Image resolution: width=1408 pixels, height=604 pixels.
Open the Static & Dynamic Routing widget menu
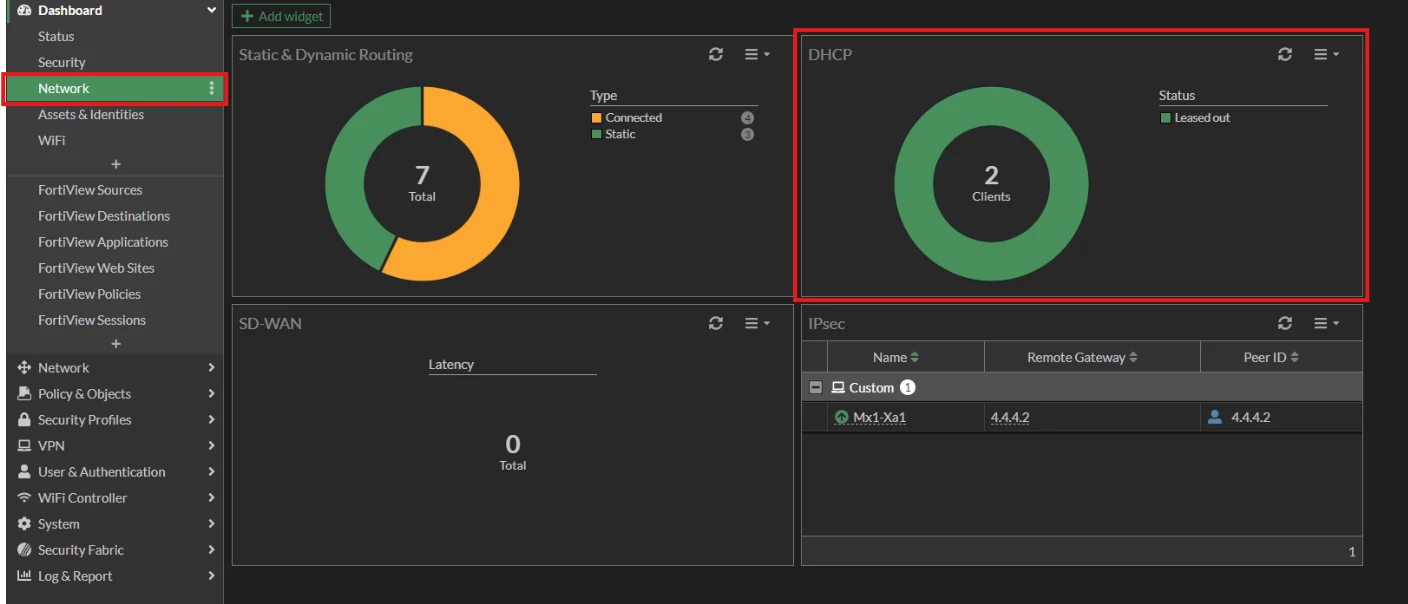pyautogui.click(x=757, y=54)
